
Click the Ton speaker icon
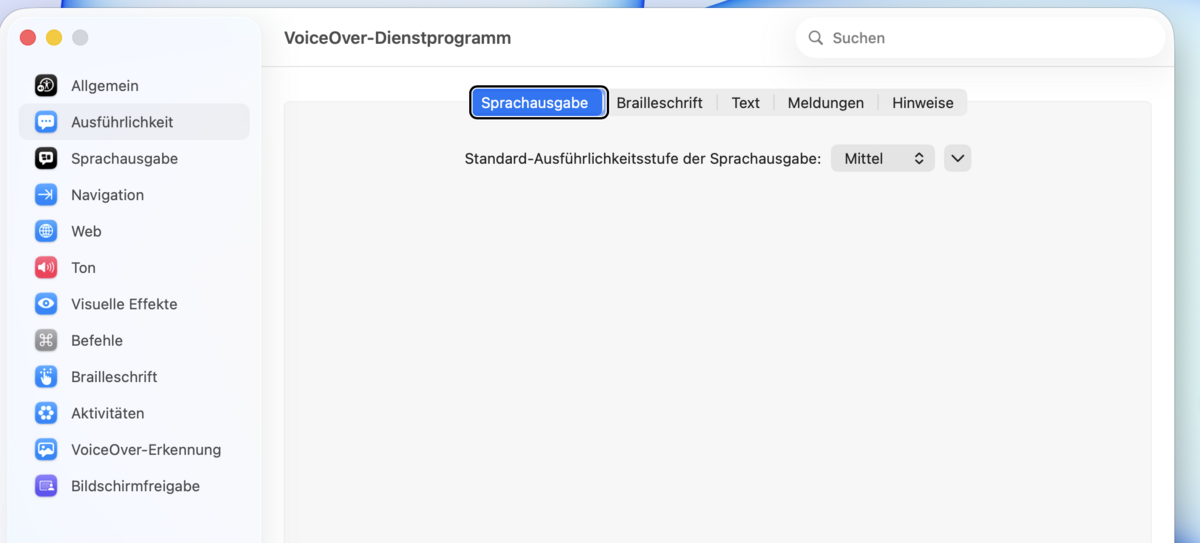[46, 268]
